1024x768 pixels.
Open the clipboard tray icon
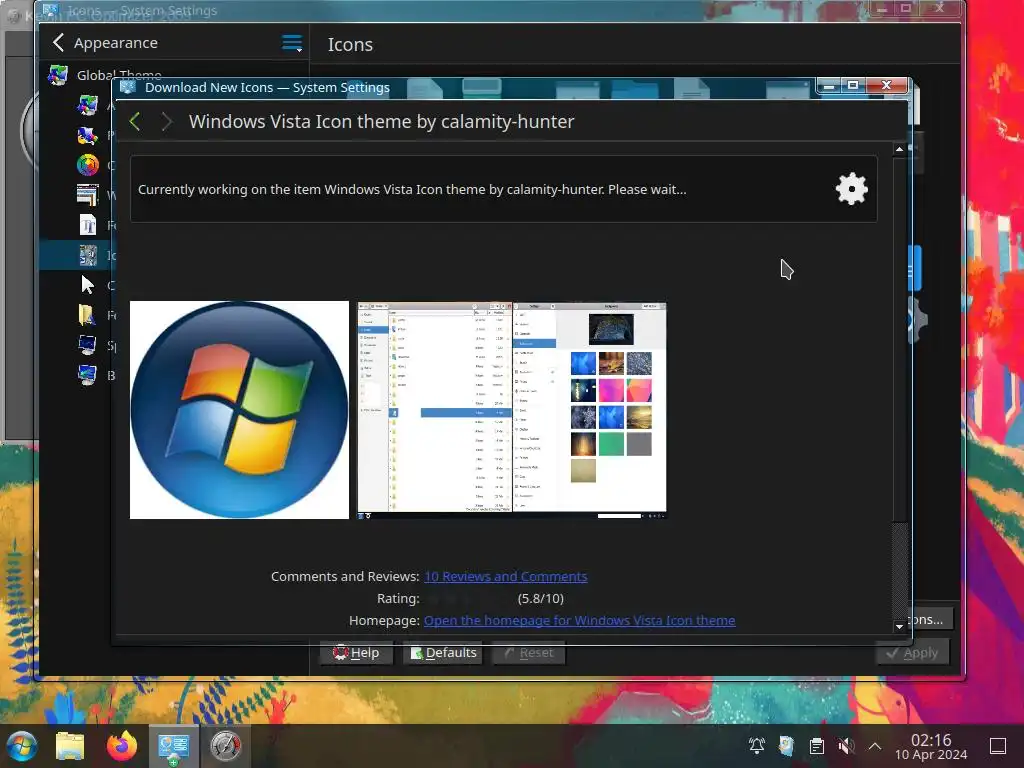click(x=816, y=746)
